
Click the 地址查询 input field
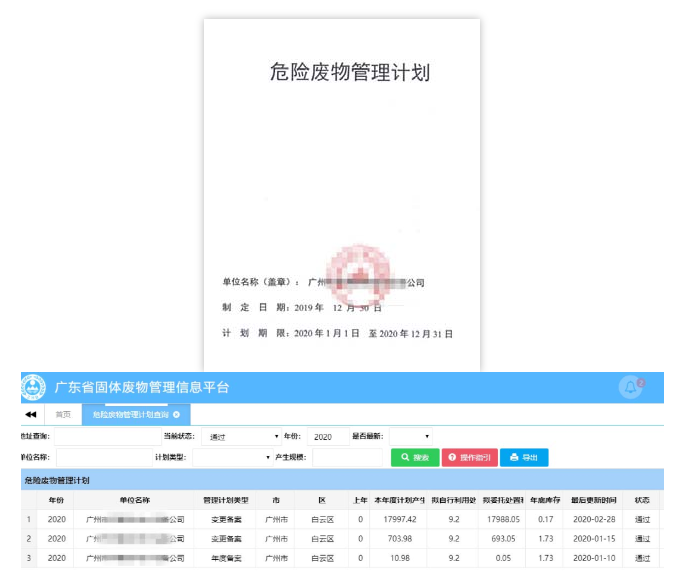click(108, 436)
